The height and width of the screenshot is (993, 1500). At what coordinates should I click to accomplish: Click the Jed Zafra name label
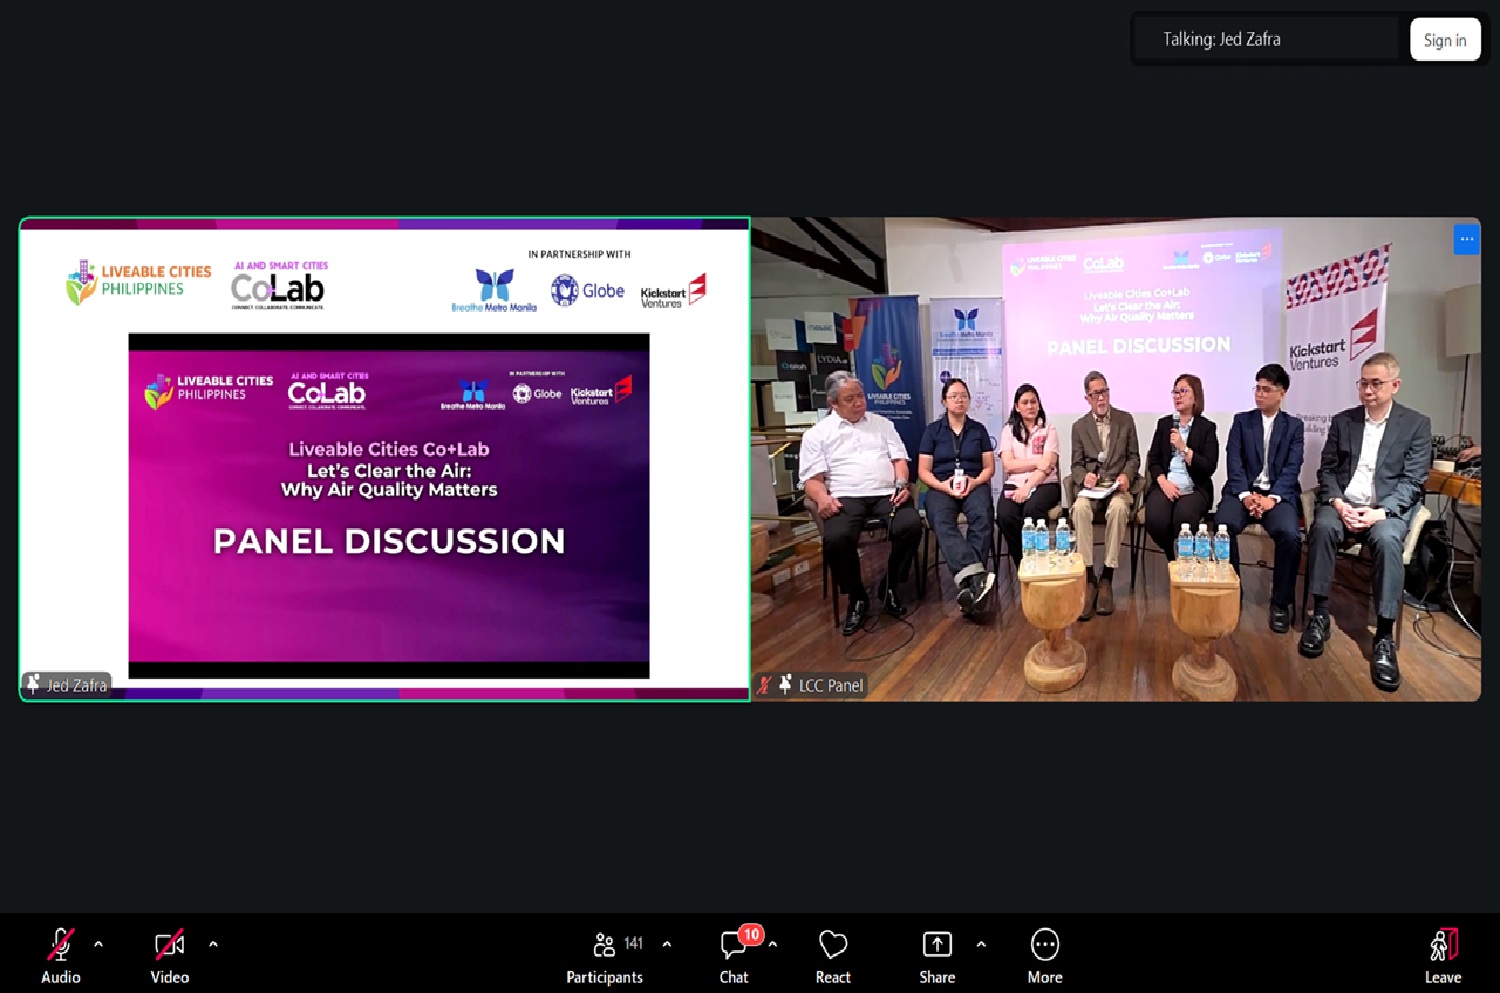(x=76, y=685)
